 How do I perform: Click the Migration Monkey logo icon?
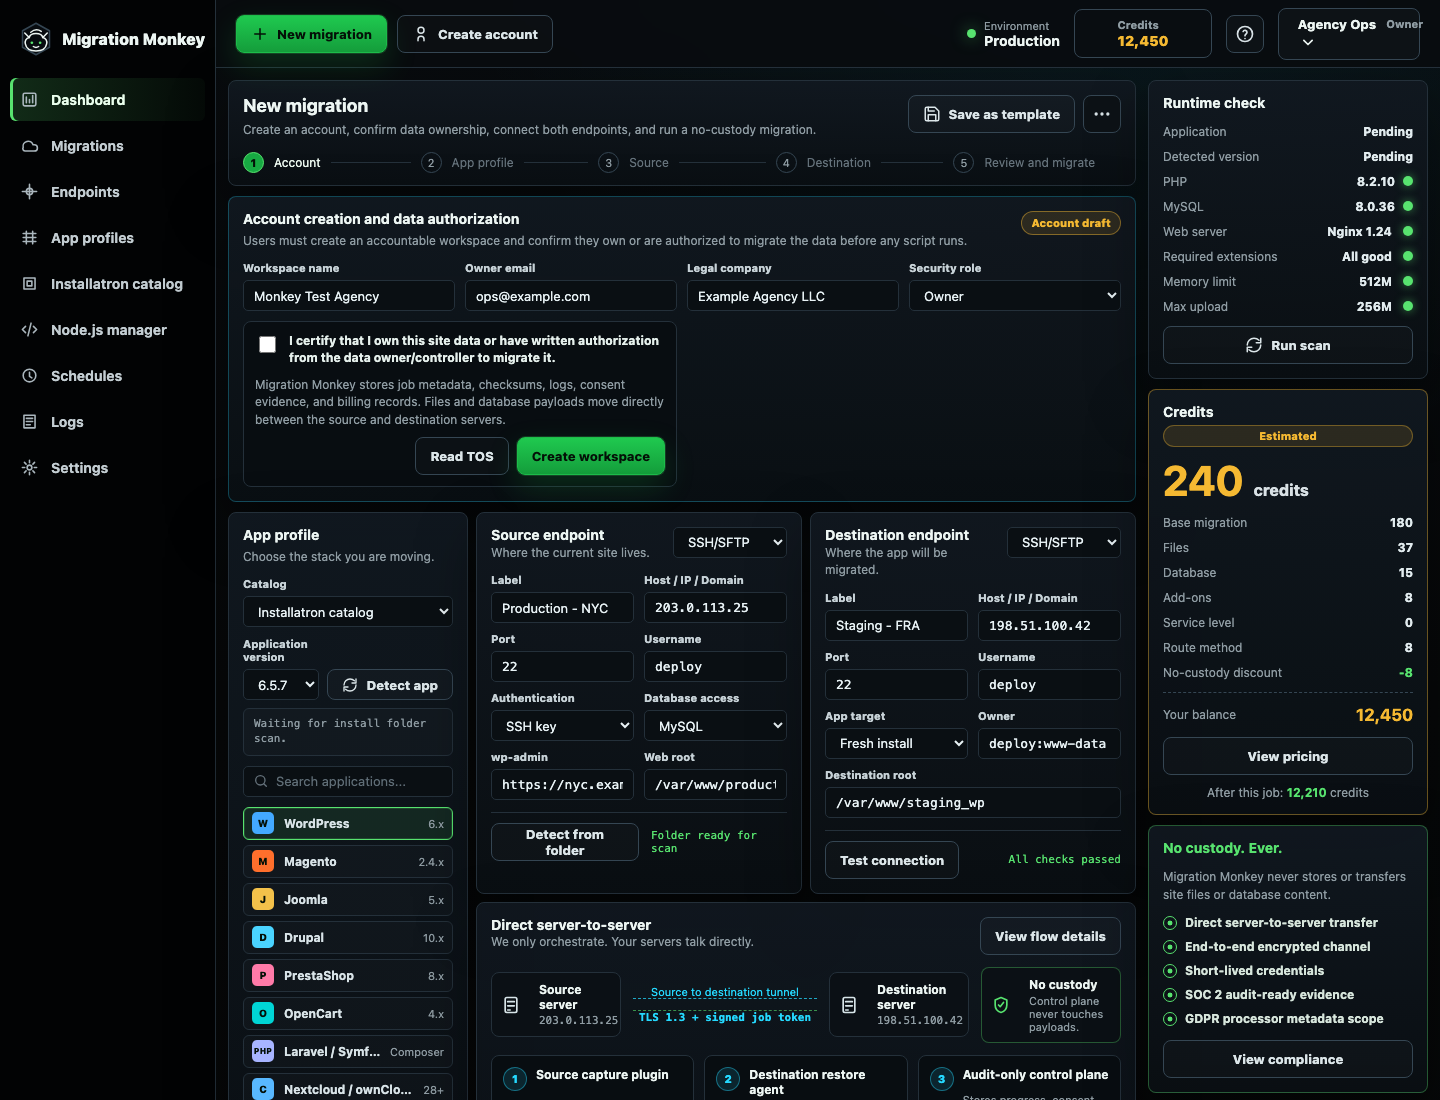[36, 39]
